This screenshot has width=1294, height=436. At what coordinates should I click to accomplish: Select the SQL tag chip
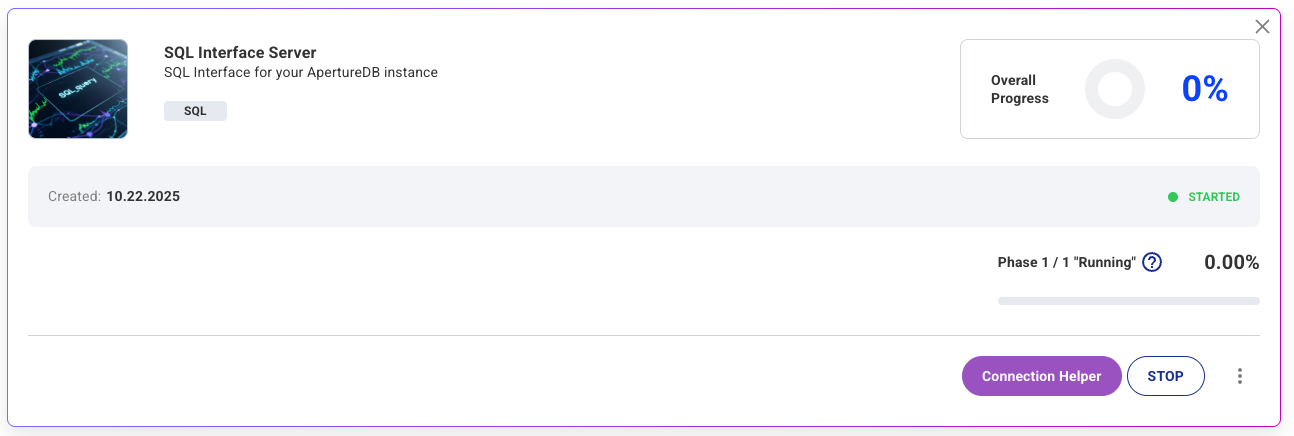pyautogui.click(x=195, y=111)
